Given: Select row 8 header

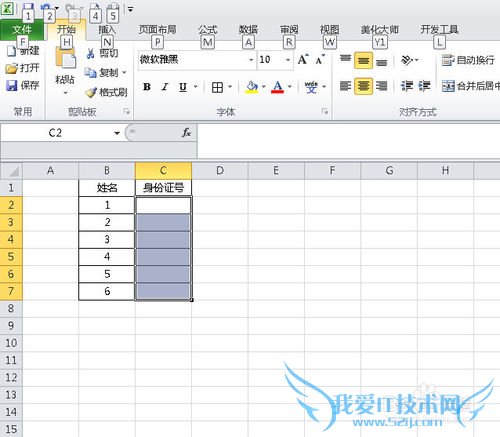Looking at the screenshot, I should tap(11, 308).
